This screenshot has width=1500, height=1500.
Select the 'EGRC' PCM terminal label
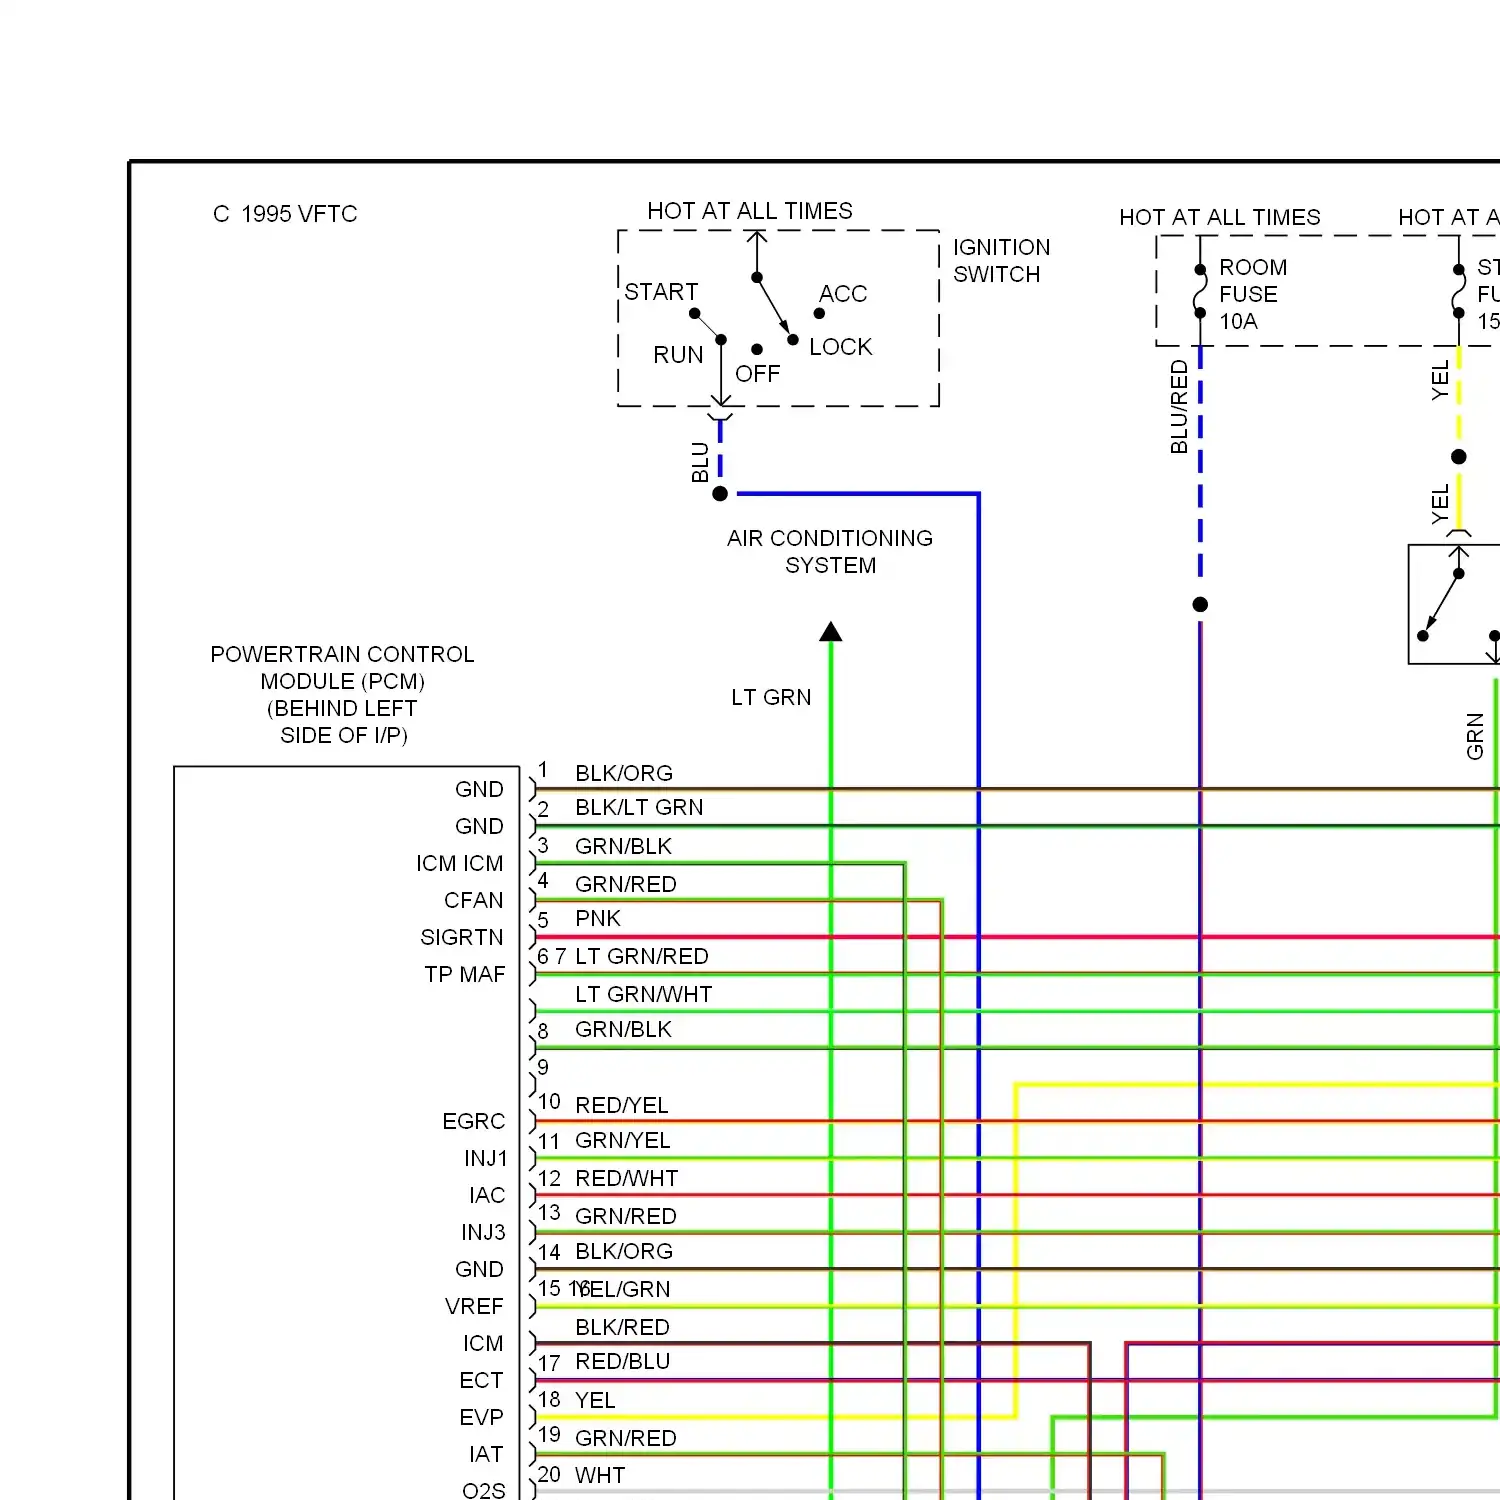(x=474, y=1122)
